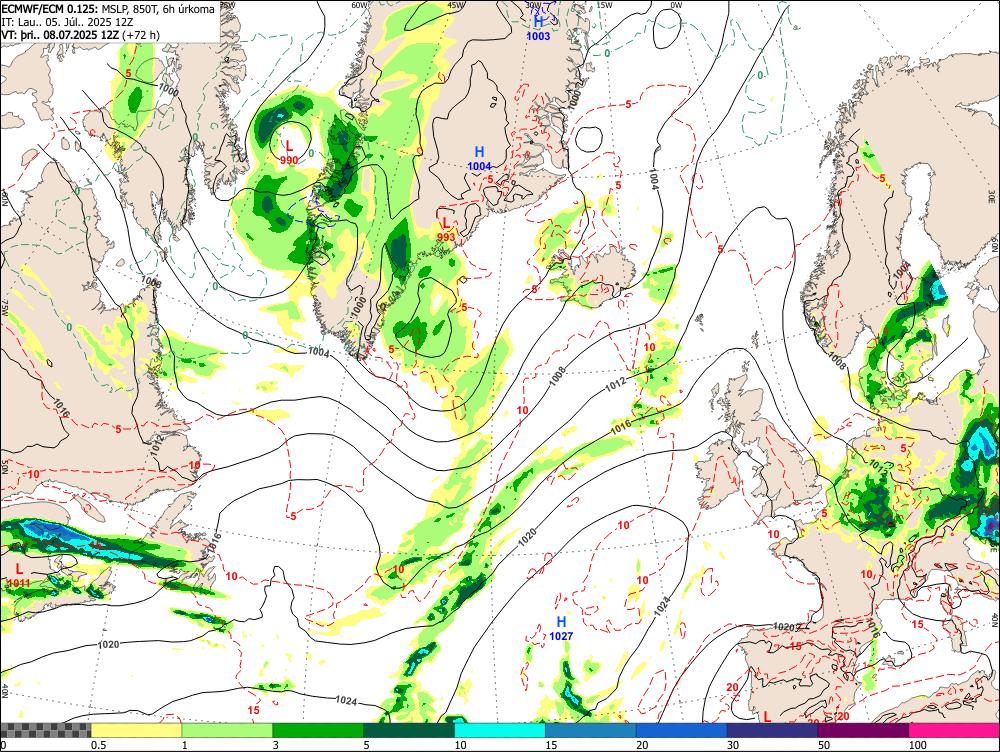This screenshot has height=752, width=1000.
Task: Click the high pressure label 'H 1027'
Action: tap(561, 628)
